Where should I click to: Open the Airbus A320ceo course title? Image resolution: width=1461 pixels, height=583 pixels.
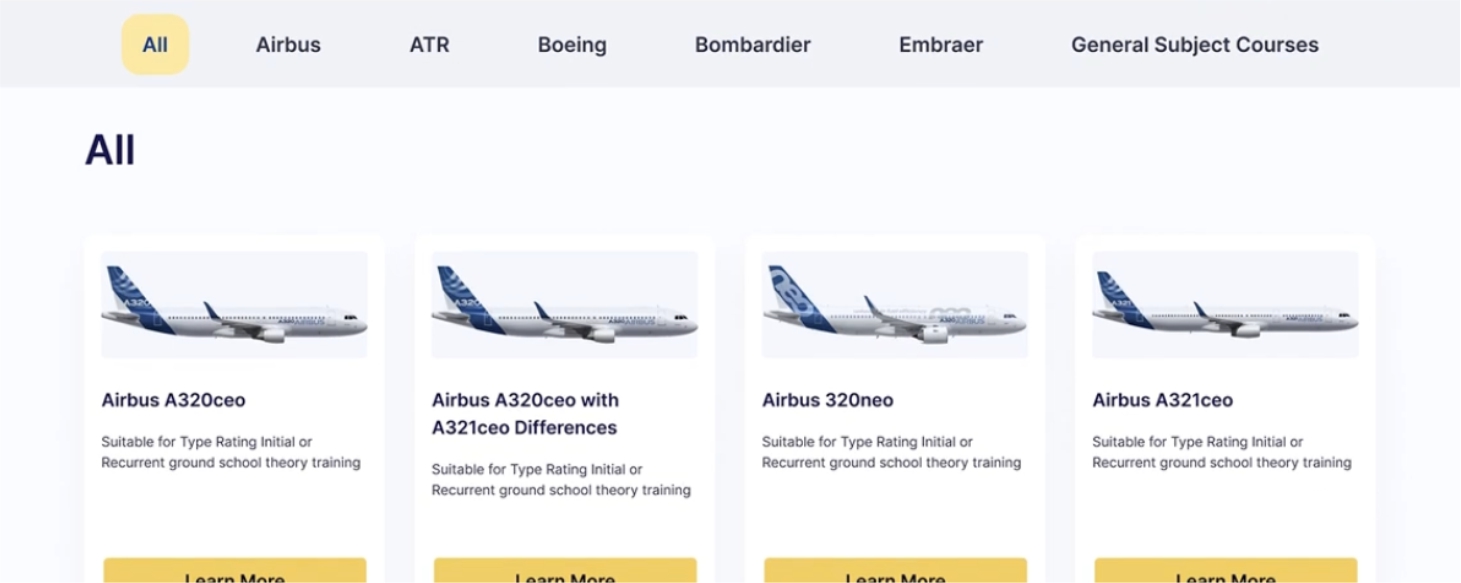(x=173, y=400)
